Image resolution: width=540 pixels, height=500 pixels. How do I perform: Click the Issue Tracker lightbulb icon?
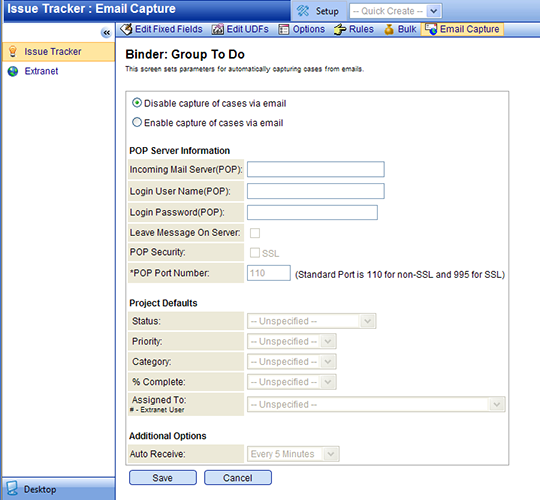pos(13,51)
